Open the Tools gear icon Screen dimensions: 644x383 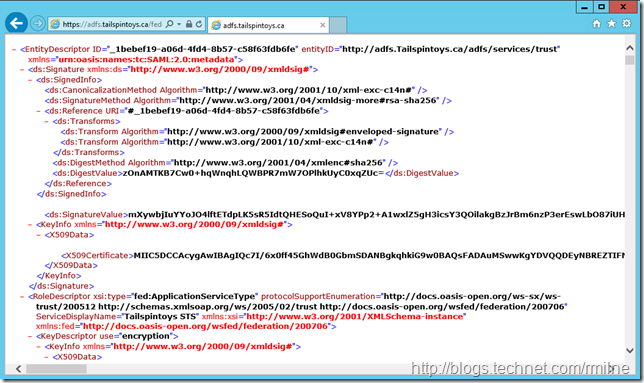(626, 23)
